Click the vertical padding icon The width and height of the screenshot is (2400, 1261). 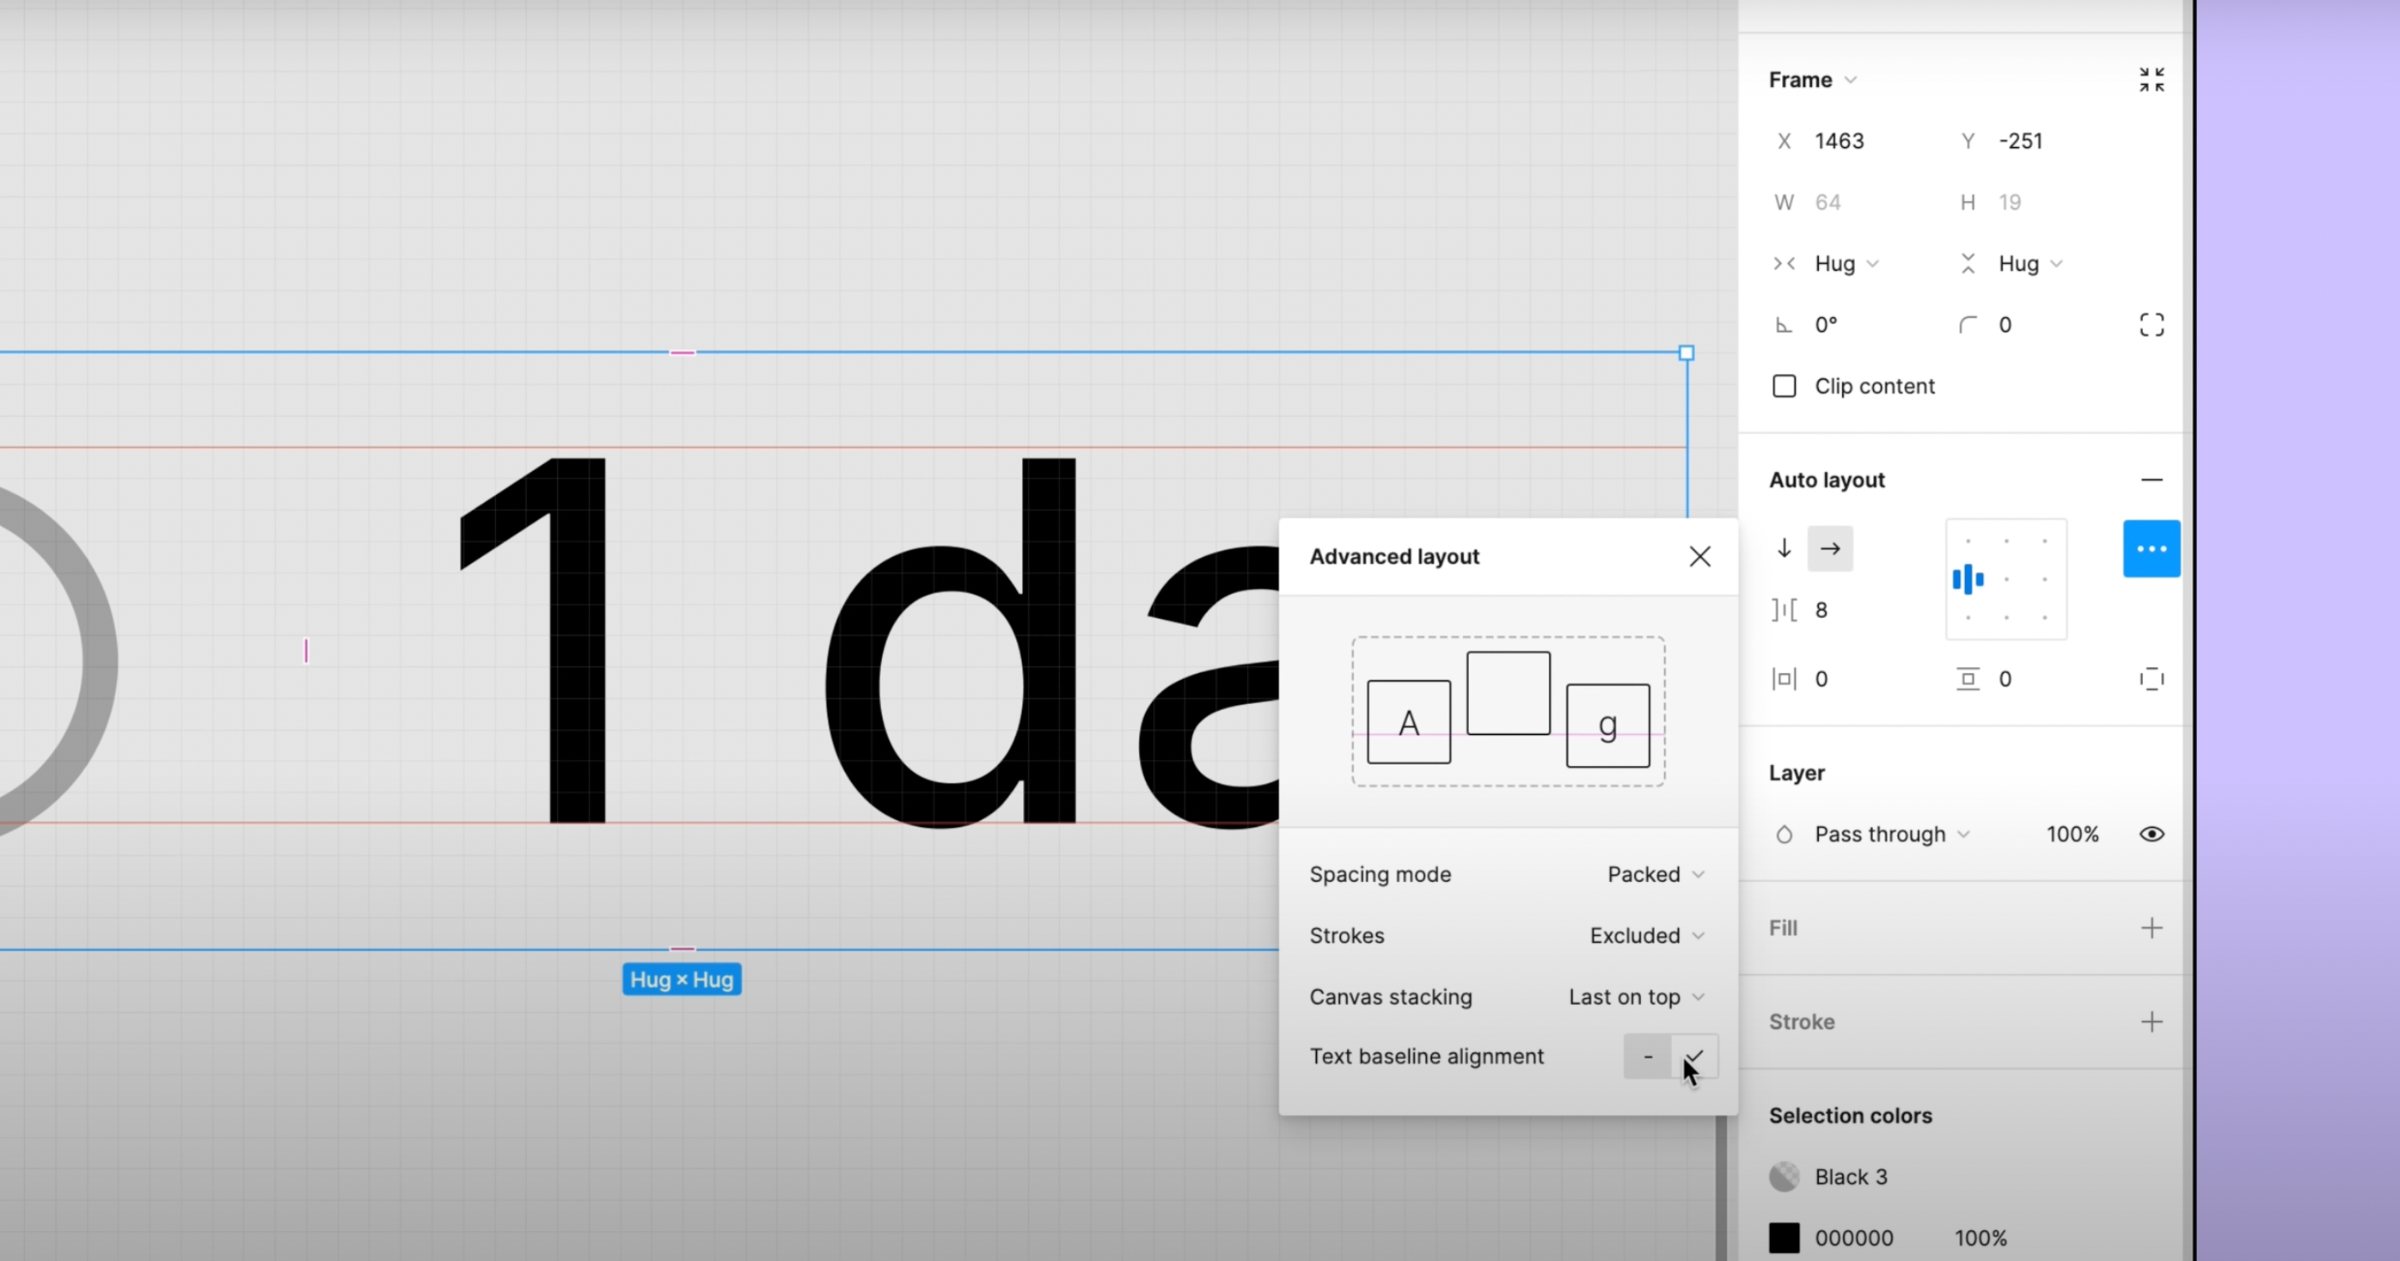point(1968,679)
